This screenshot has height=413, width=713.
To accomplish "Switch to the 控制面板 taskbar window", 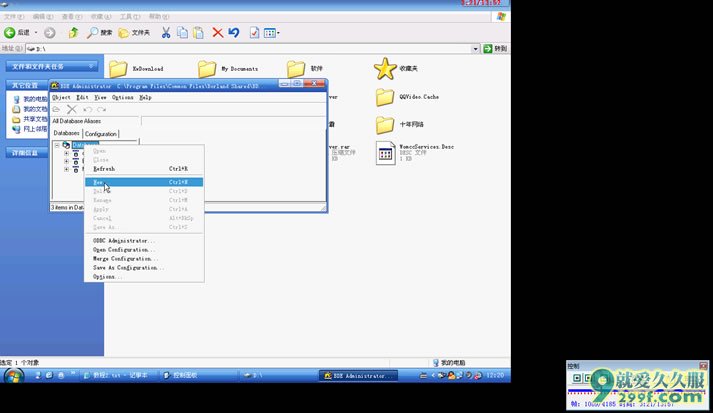I will tap(198, 375).
